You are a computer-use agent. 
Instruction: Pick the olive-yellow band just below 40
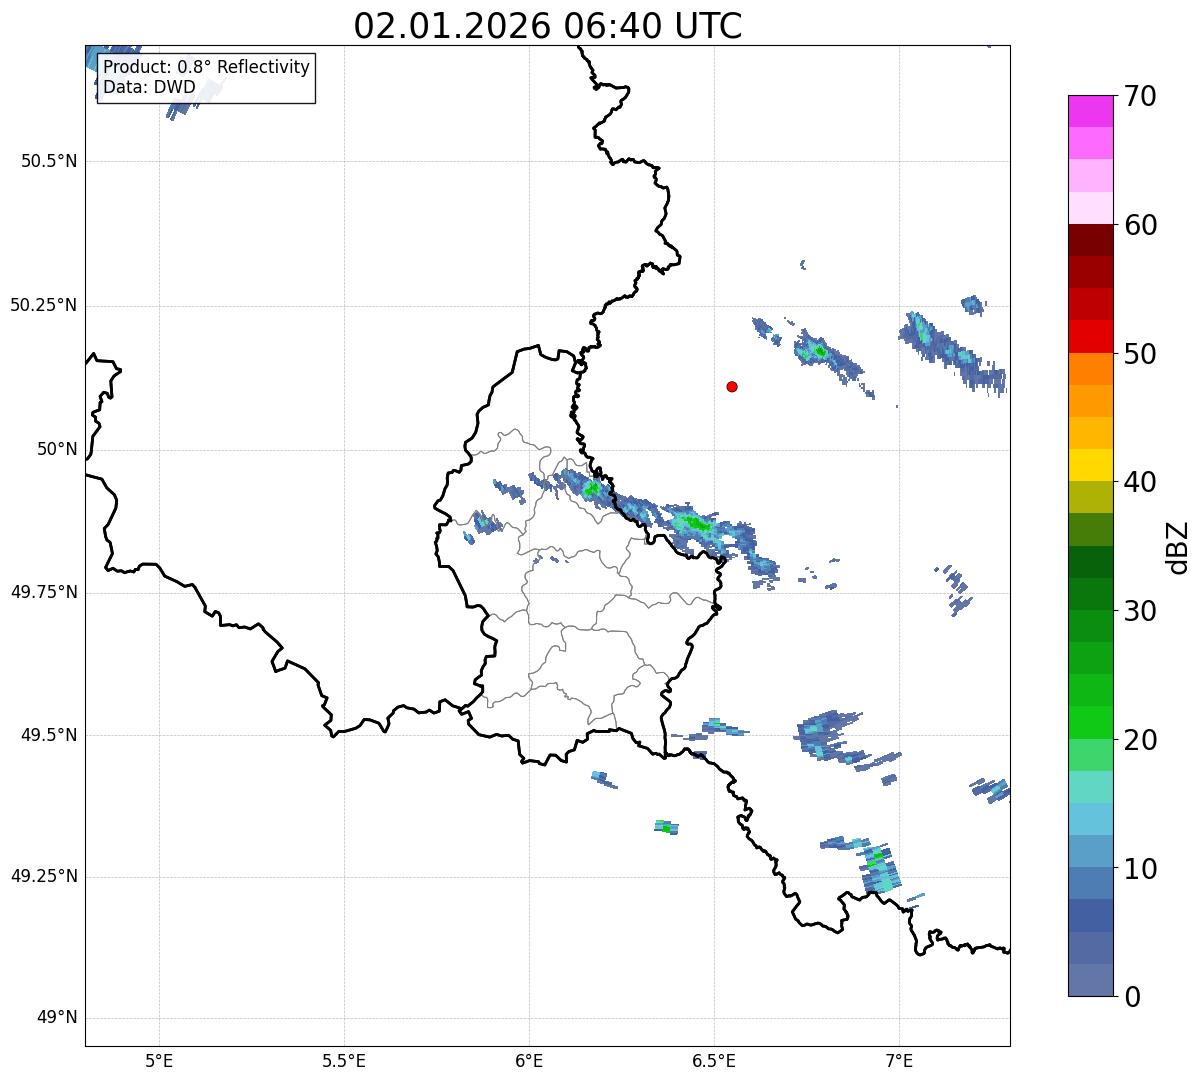pos(1091,498)
